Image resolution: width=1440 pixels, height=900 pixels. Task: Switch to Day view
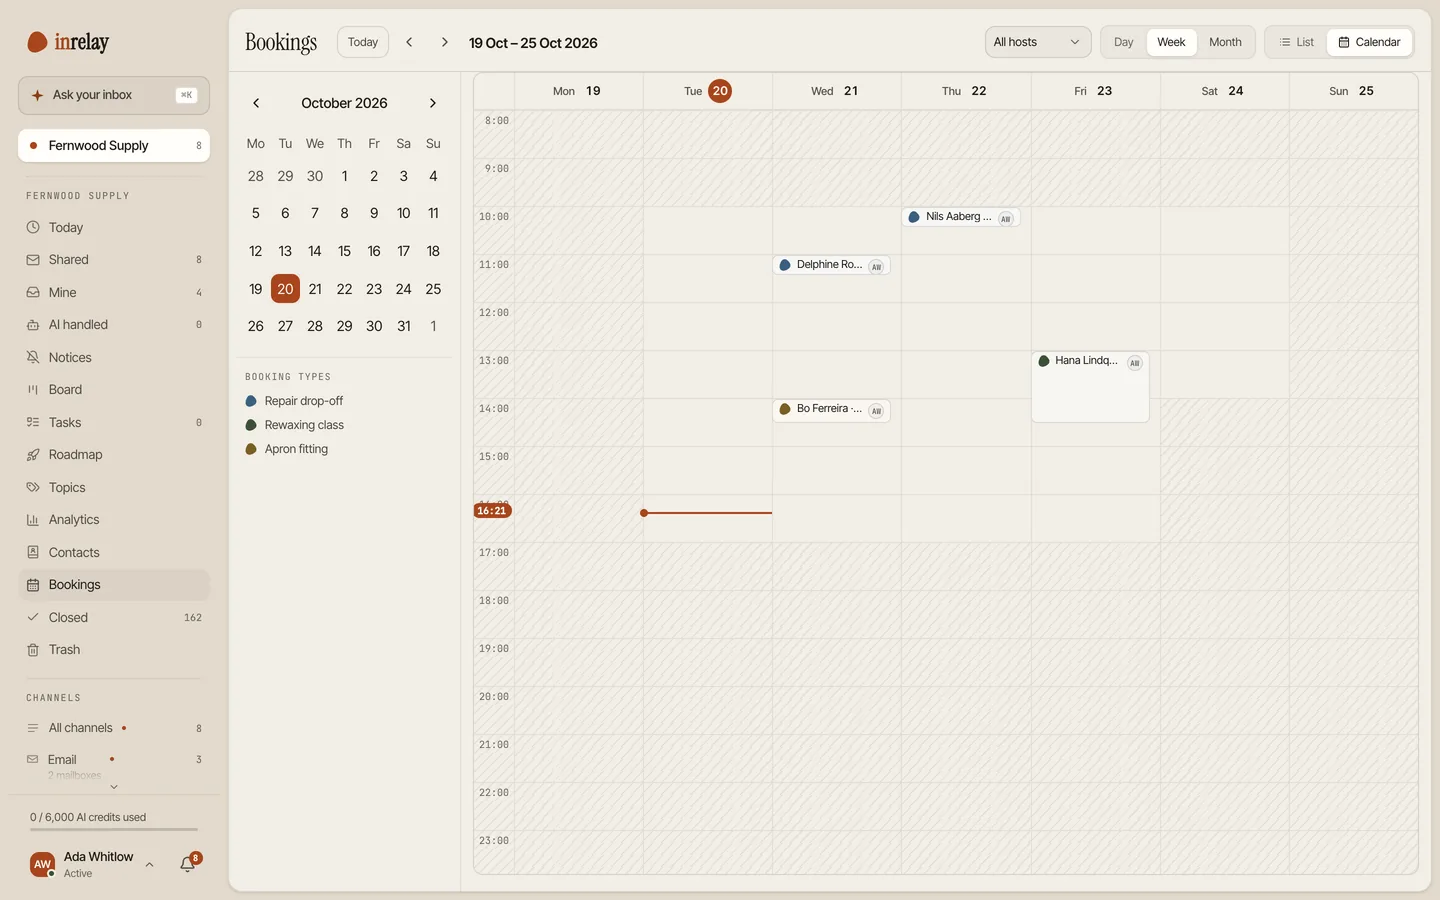click(x=1124, y=42)
